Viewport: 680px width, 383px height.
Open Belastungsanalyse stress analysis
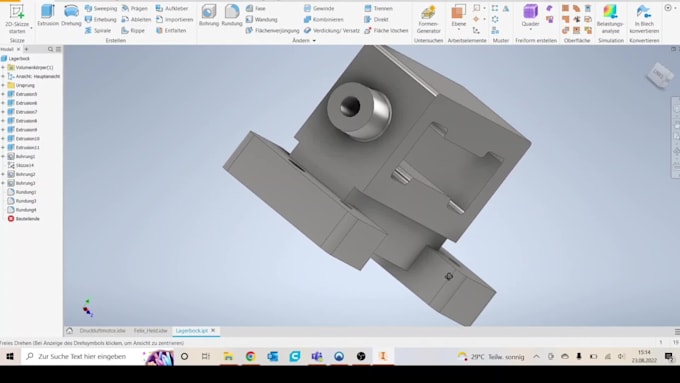point(610,19)
